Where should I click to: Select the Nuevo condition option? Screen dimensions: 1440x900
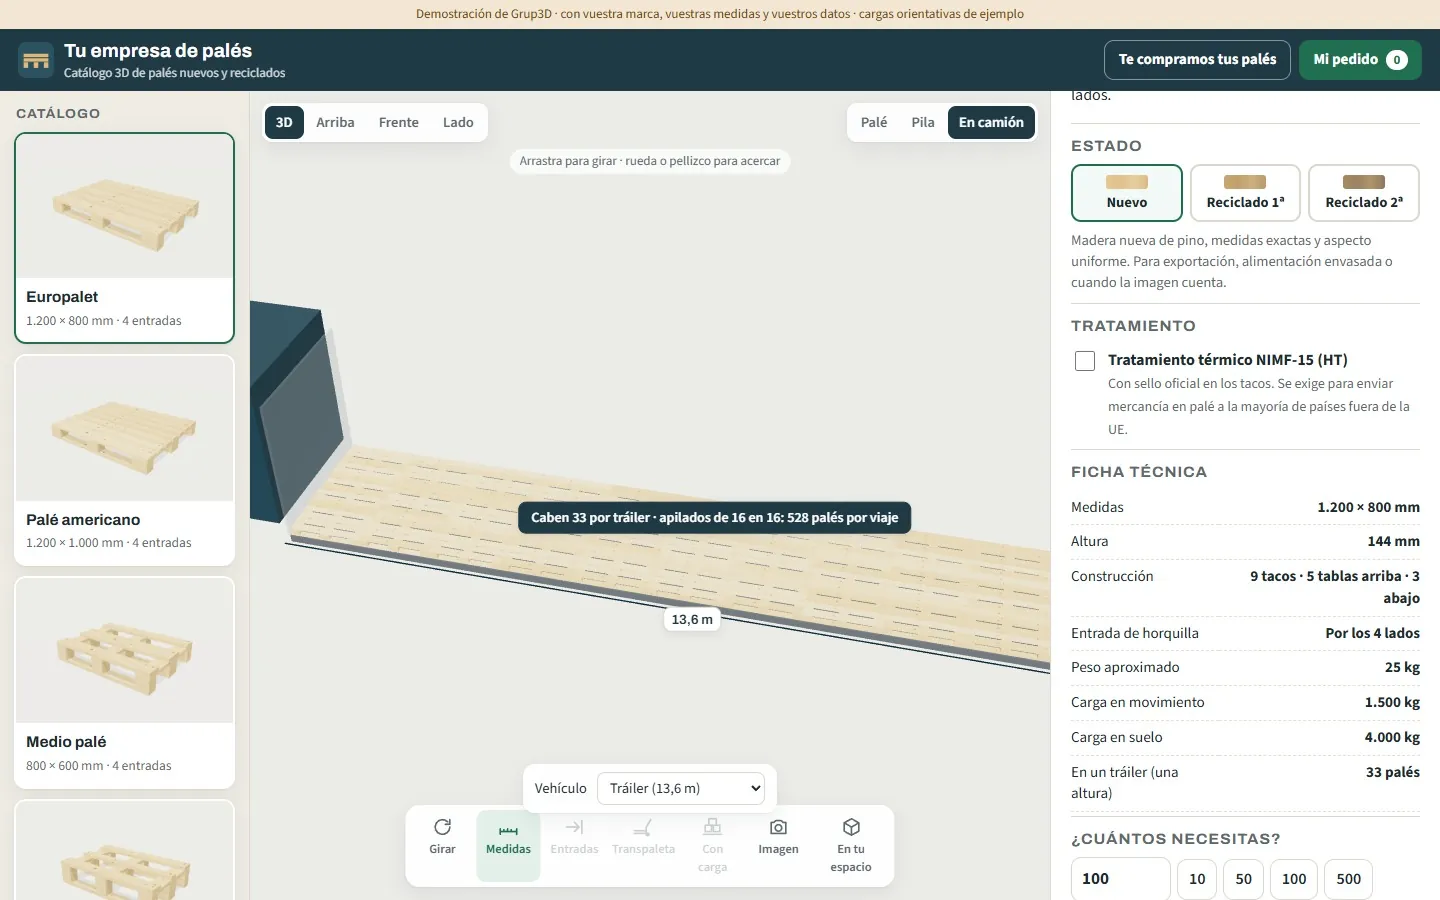pyautogui.click(x=1127, y=193)
